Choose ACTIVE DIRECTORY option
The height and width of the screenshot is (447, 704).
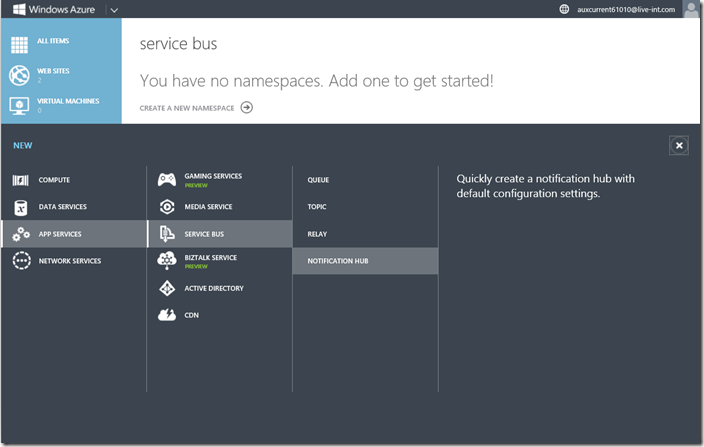214,289
